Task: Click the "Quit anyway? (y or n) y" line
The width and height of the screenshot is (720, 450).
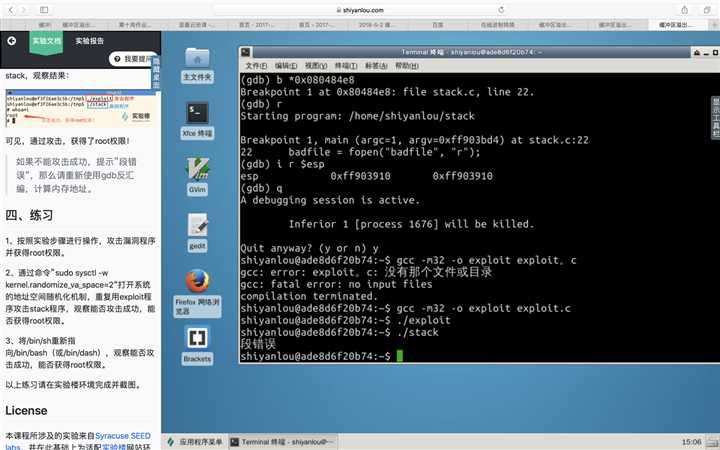Action: pyautogui.click(x=309, y=248)
